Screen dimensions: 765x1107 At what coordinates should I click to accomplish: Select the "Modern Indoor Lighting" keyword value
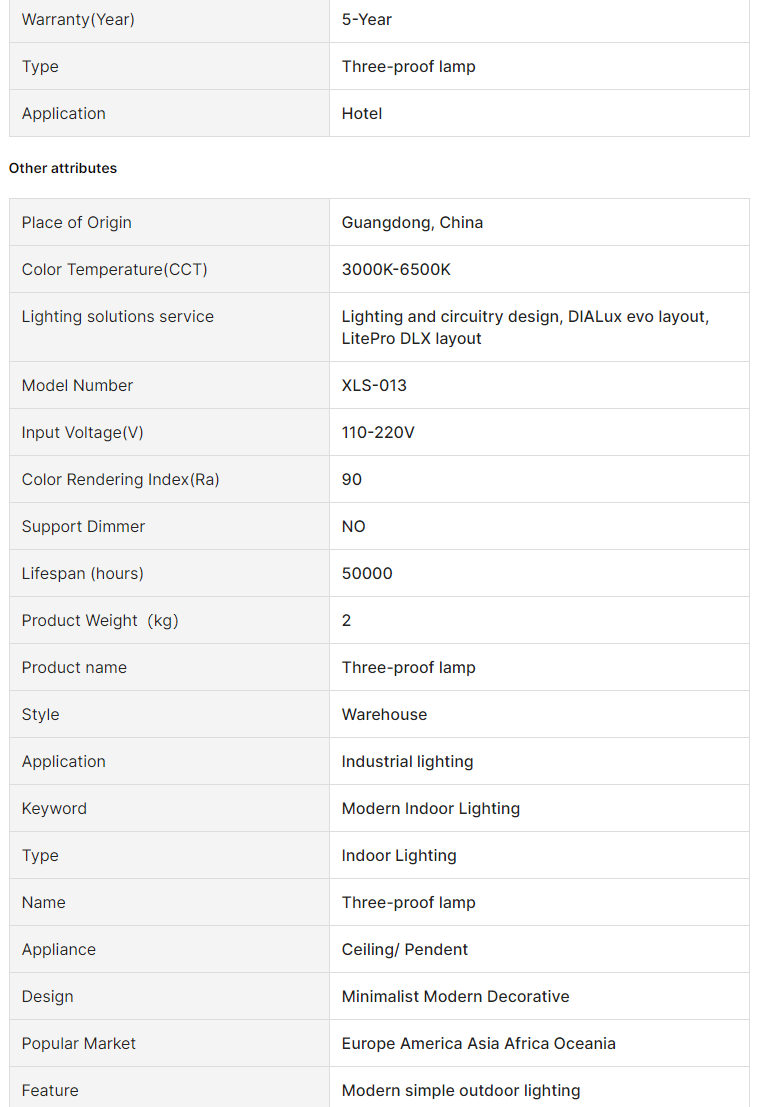point(431,808)
